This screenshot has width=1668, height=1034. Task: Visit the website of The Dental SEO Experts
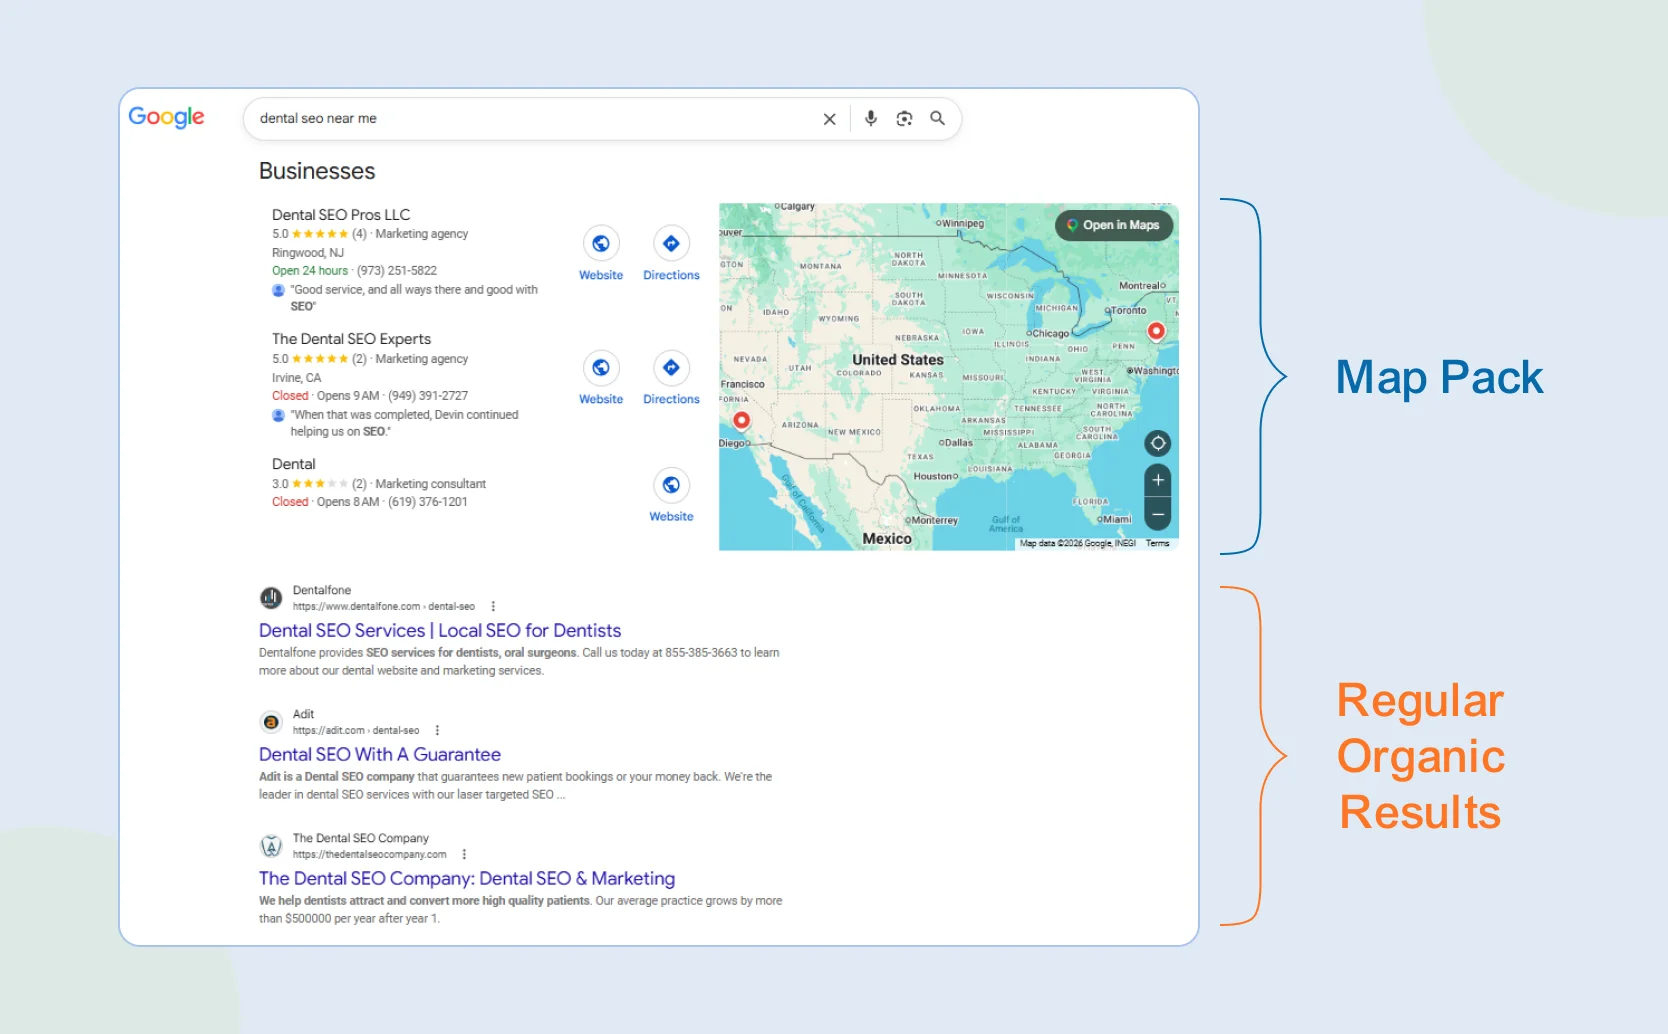point(601,377)
